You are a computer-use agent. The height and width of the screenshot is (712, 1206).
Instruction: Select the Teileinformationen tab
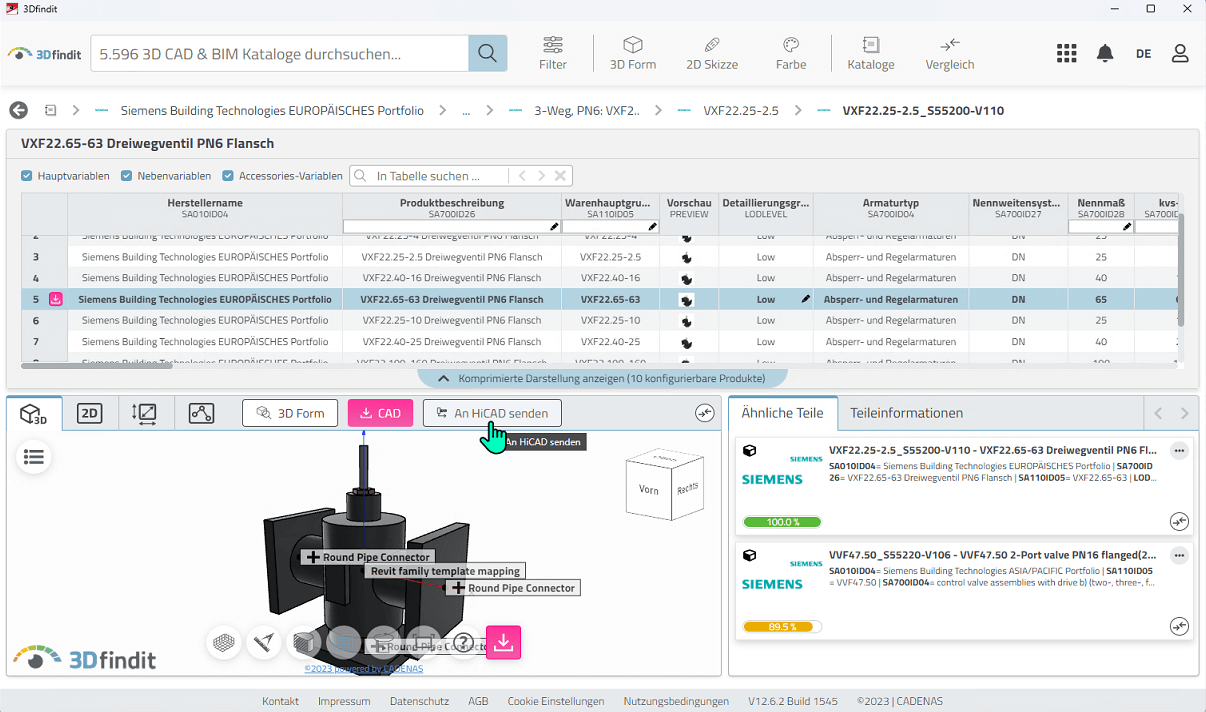click(906, 413)
